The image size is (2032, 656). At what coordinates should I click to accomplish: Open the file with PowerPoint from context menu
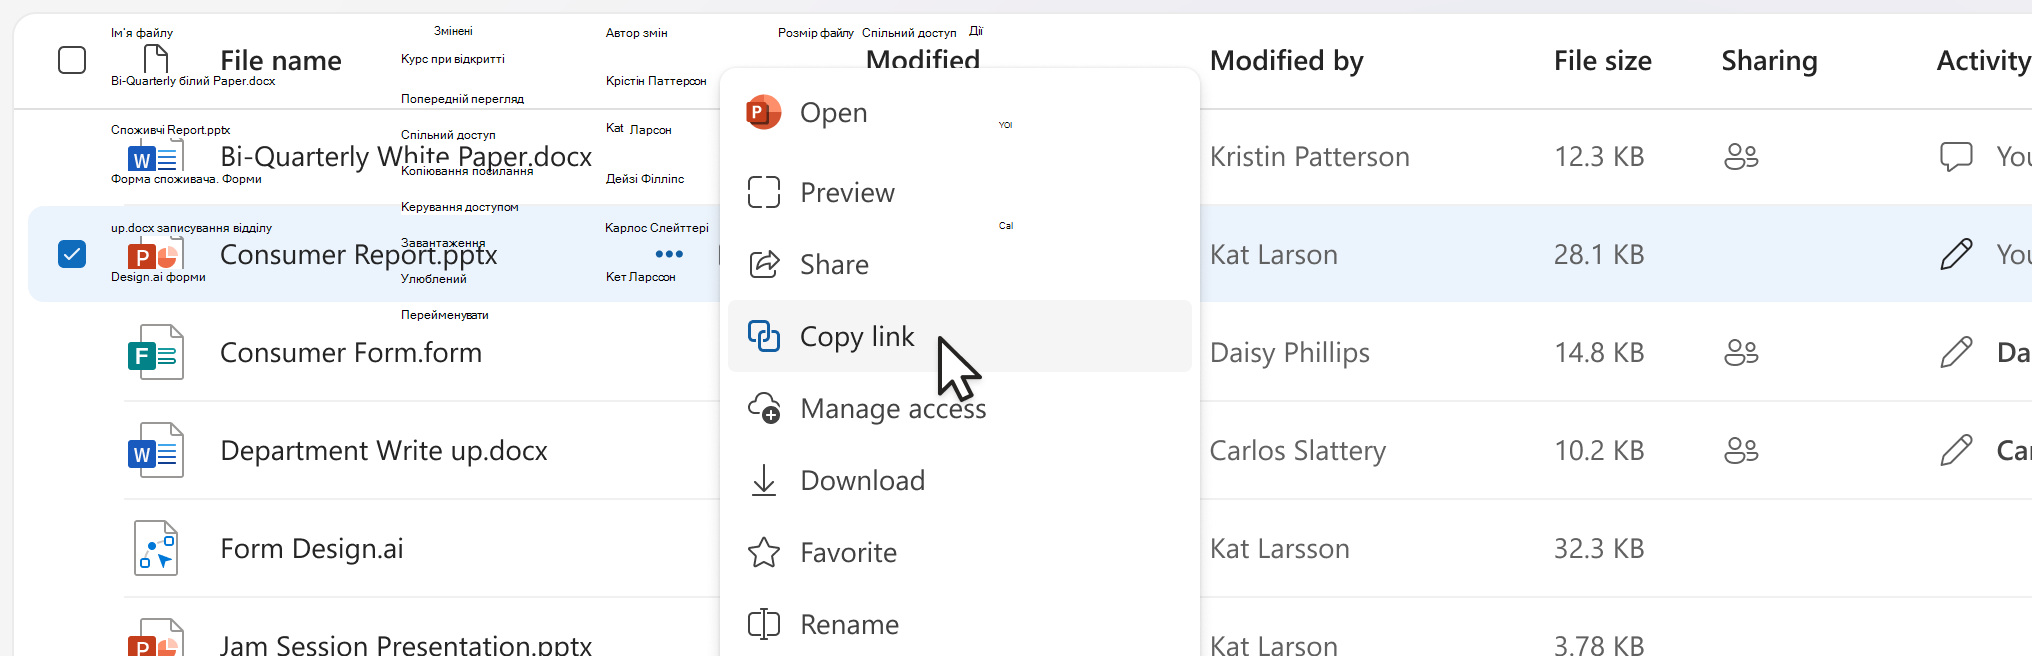pos(960,113)
